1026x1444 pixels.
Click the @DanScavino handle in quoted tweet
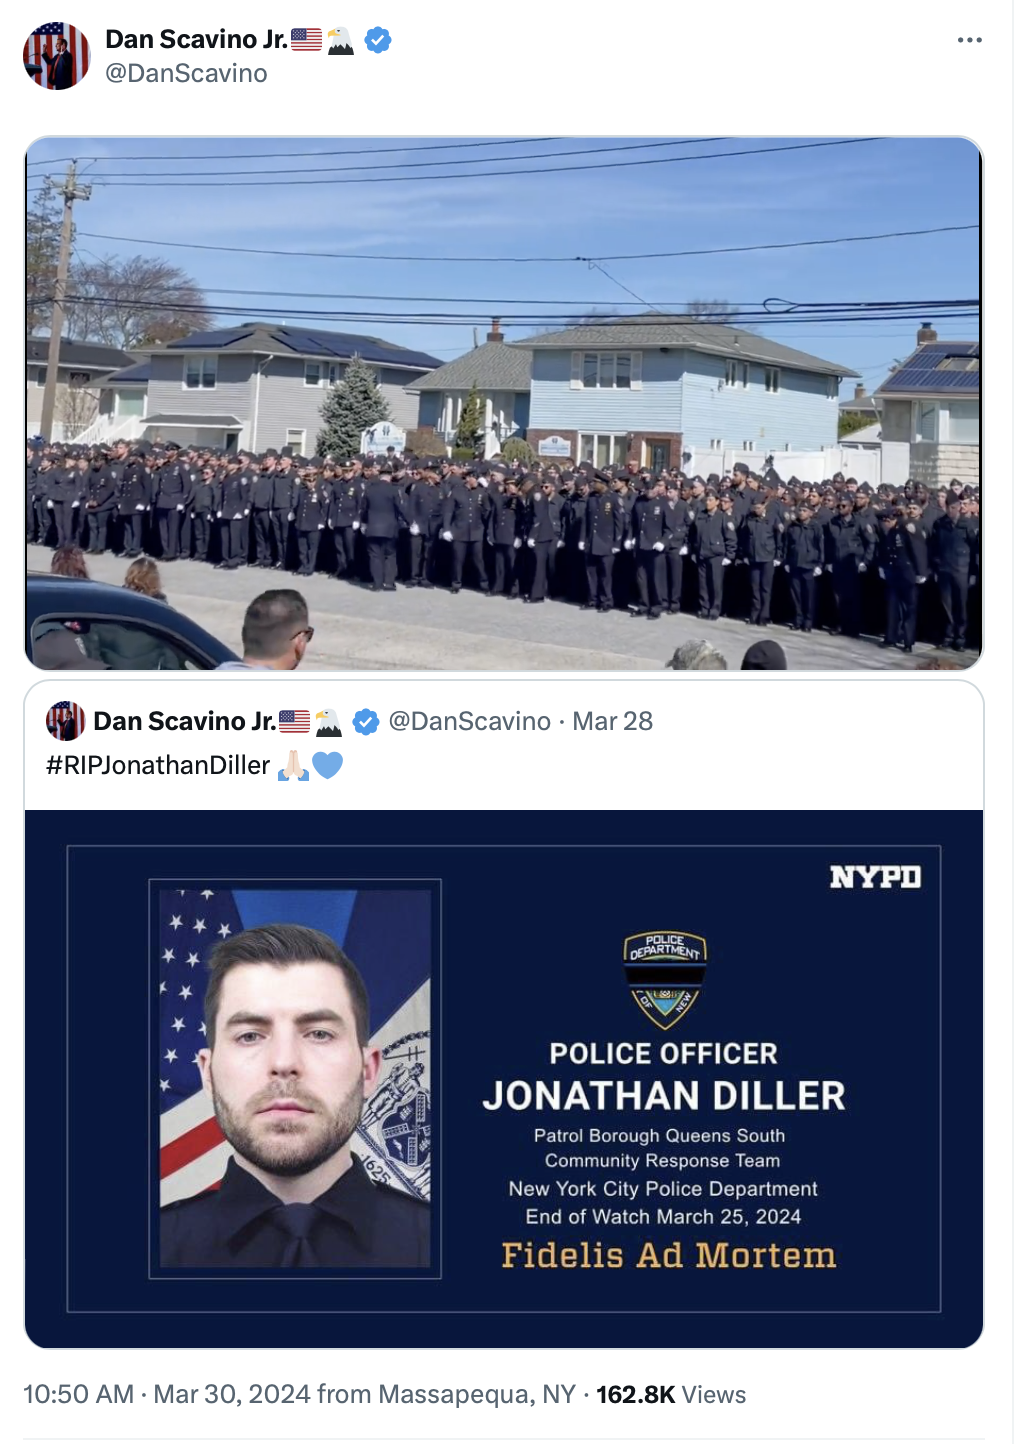469,721
